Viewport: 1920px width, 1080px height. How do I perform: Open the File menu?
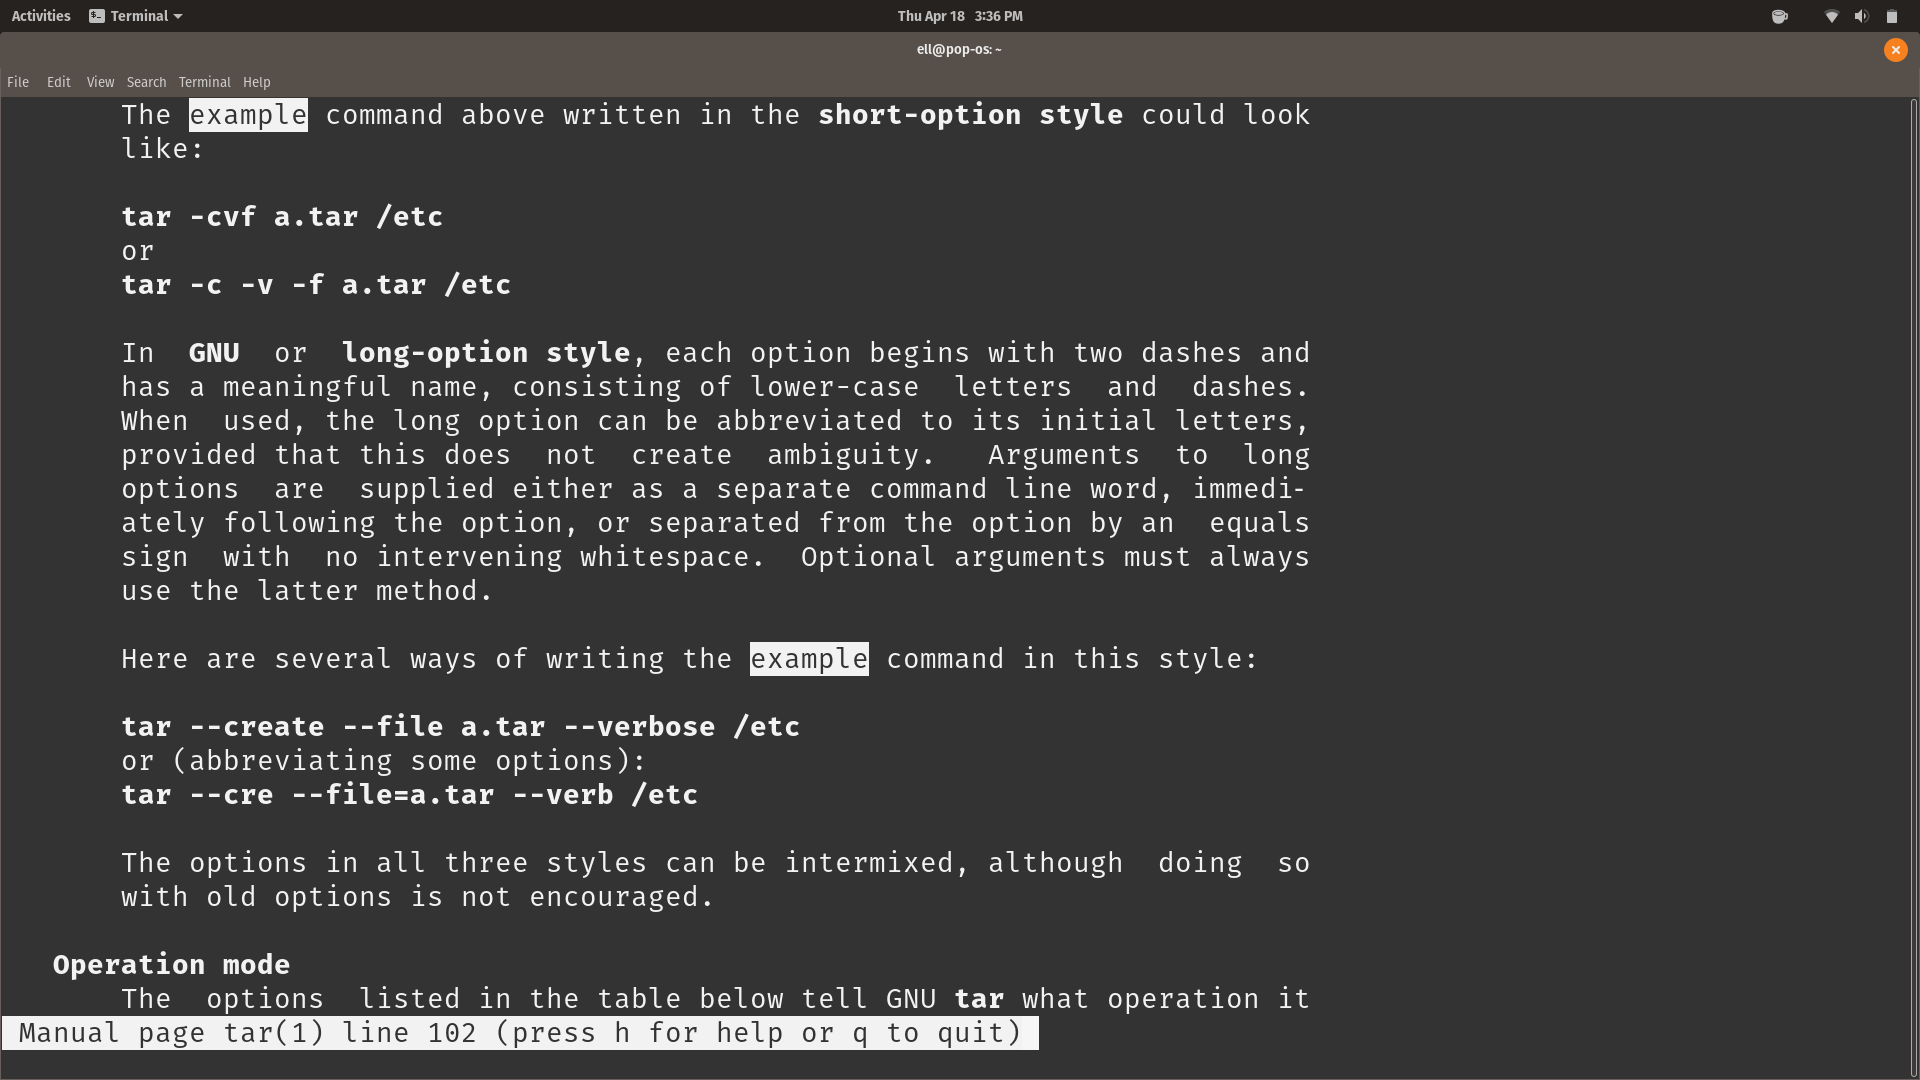(x=18, y=82)
